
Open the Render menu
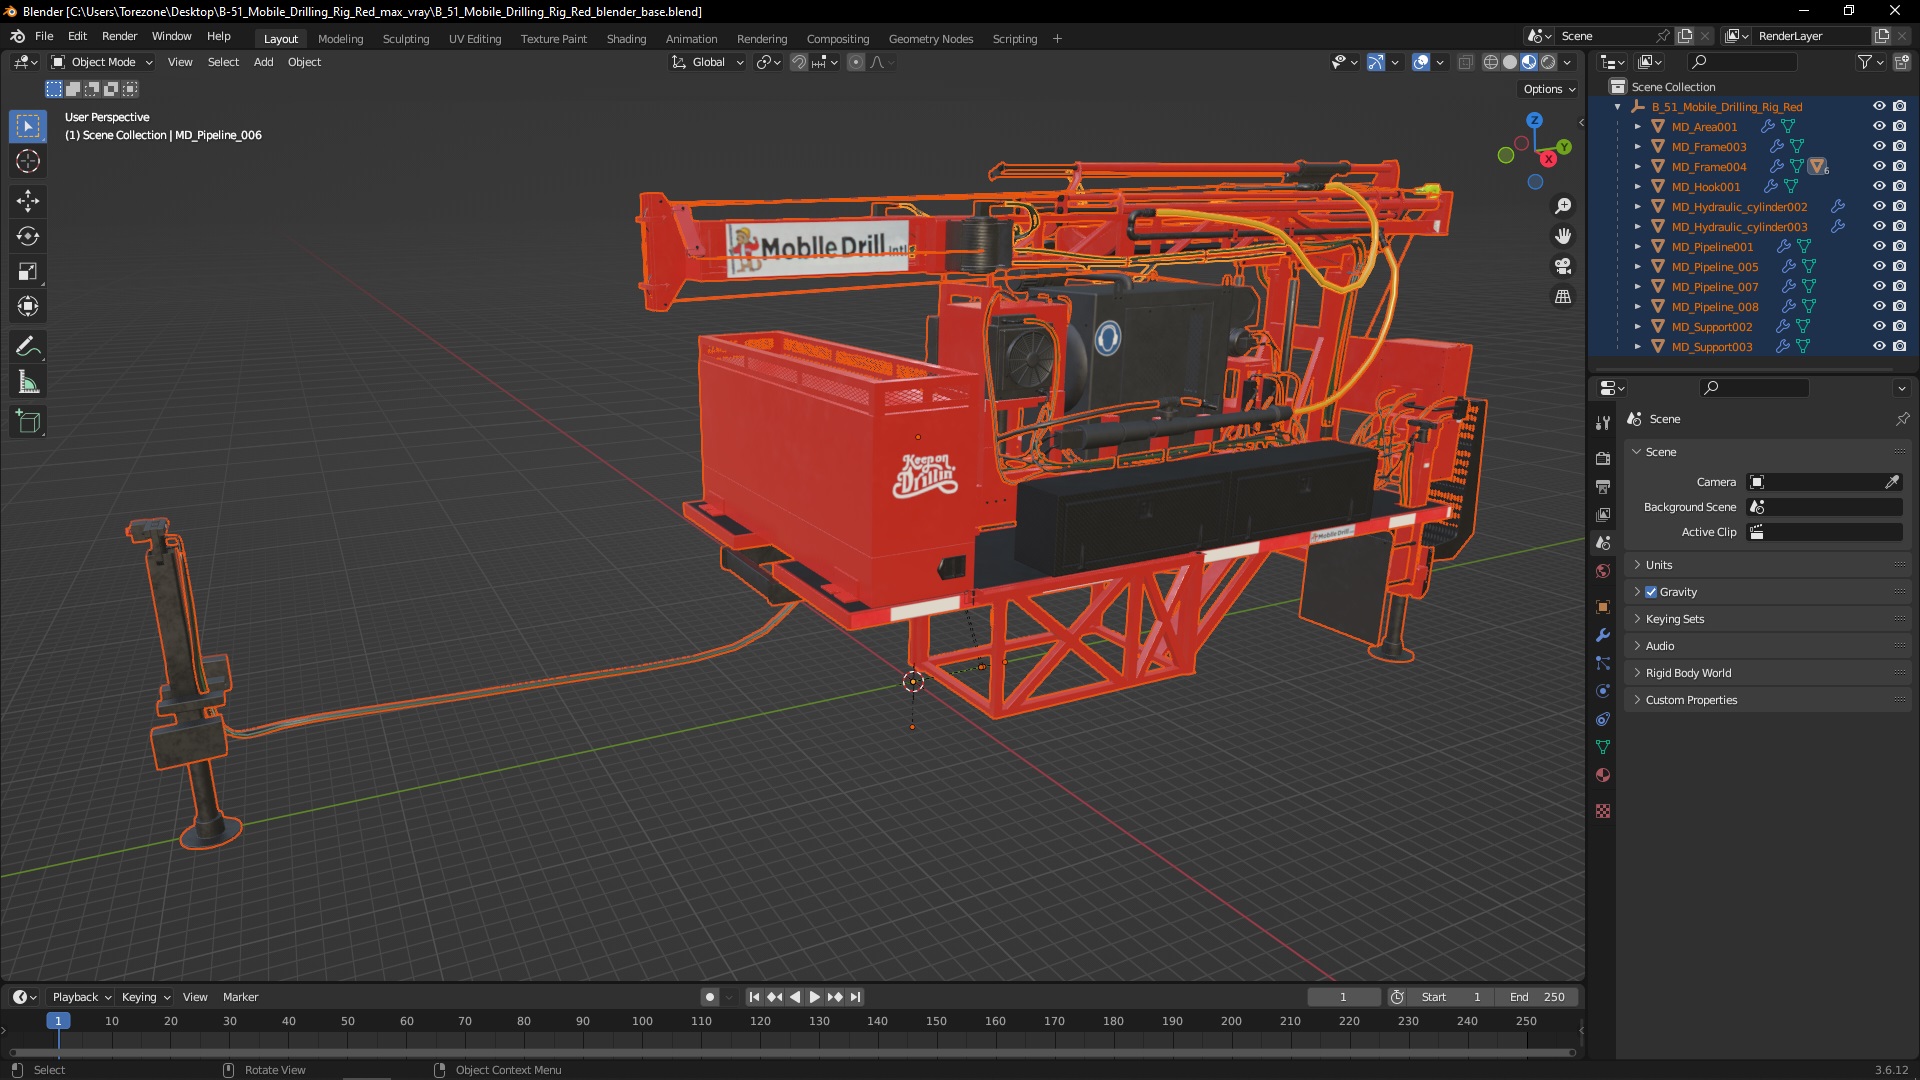[x=119, y=36]
